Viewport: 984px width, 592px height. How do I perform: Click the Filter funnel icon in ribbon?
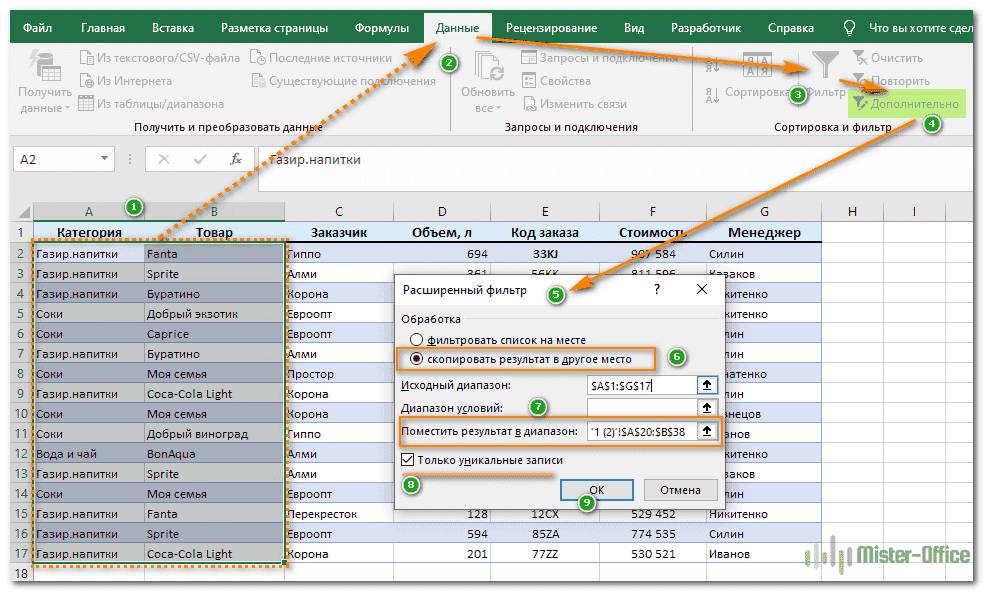[x=825, y=65]
